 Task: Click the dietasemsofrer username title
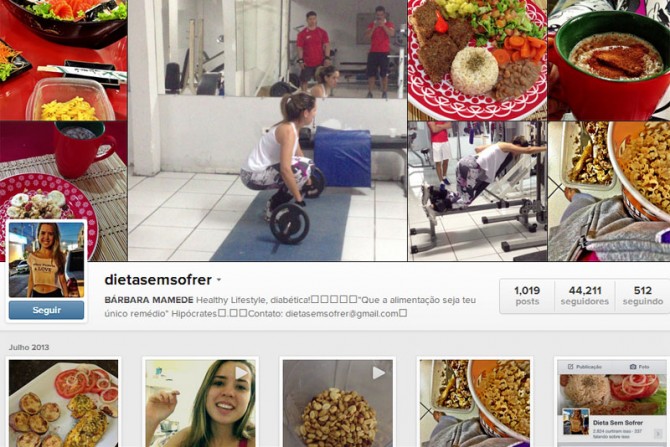click(158, 280)
